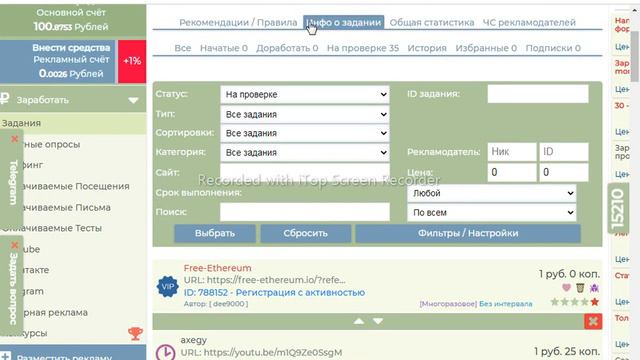The image size is (640, 360).
Task: Click the down arrow on green bar
Action: [x=378, y=321]
